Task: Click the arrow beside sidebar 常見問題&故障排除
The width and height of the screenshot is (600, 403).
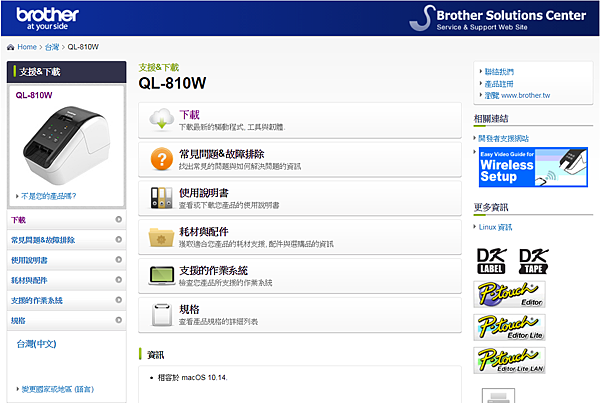Action: click(x=119, y=239)
